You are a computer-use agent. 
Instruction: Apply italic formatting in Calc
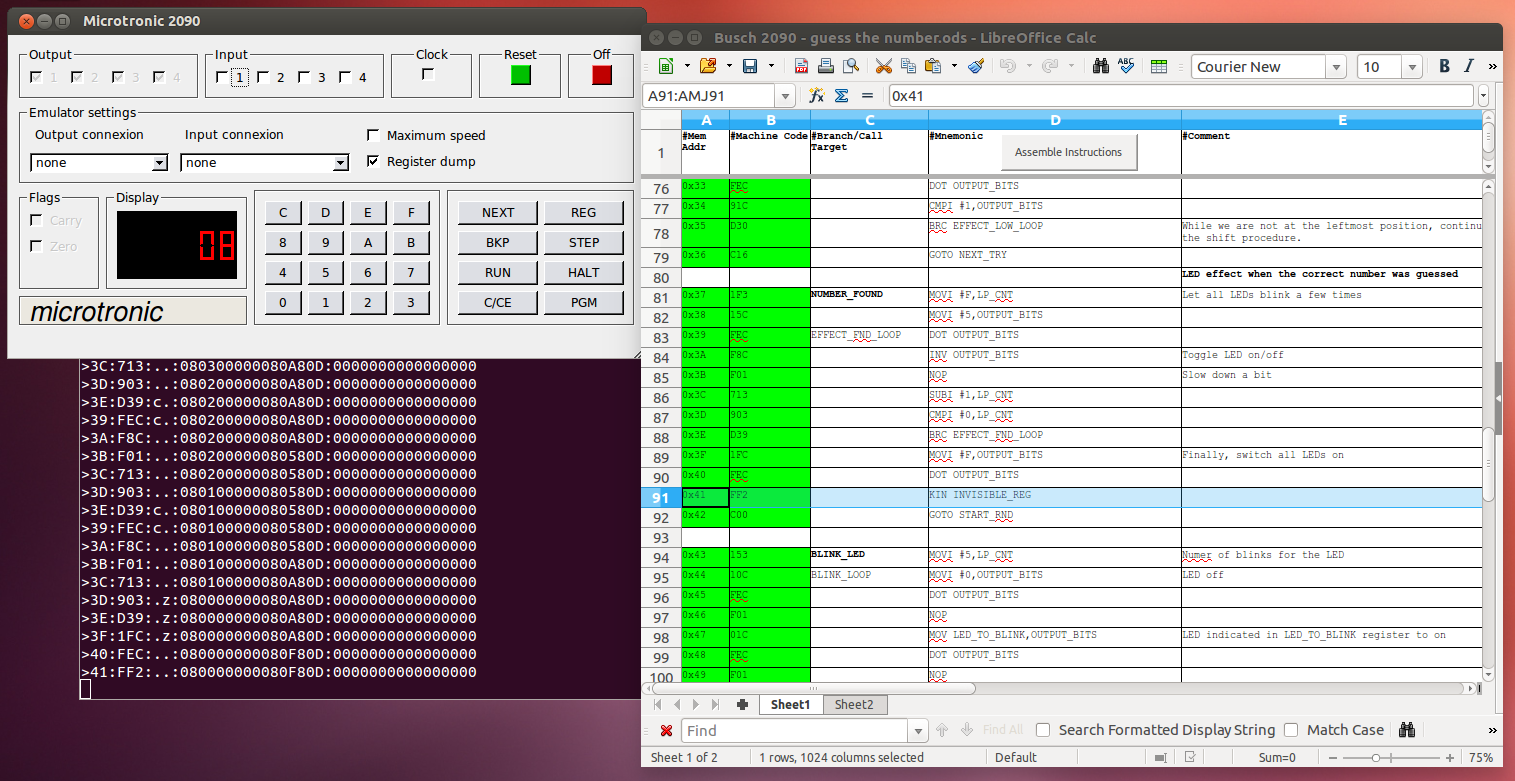(x=1469, y=66)
